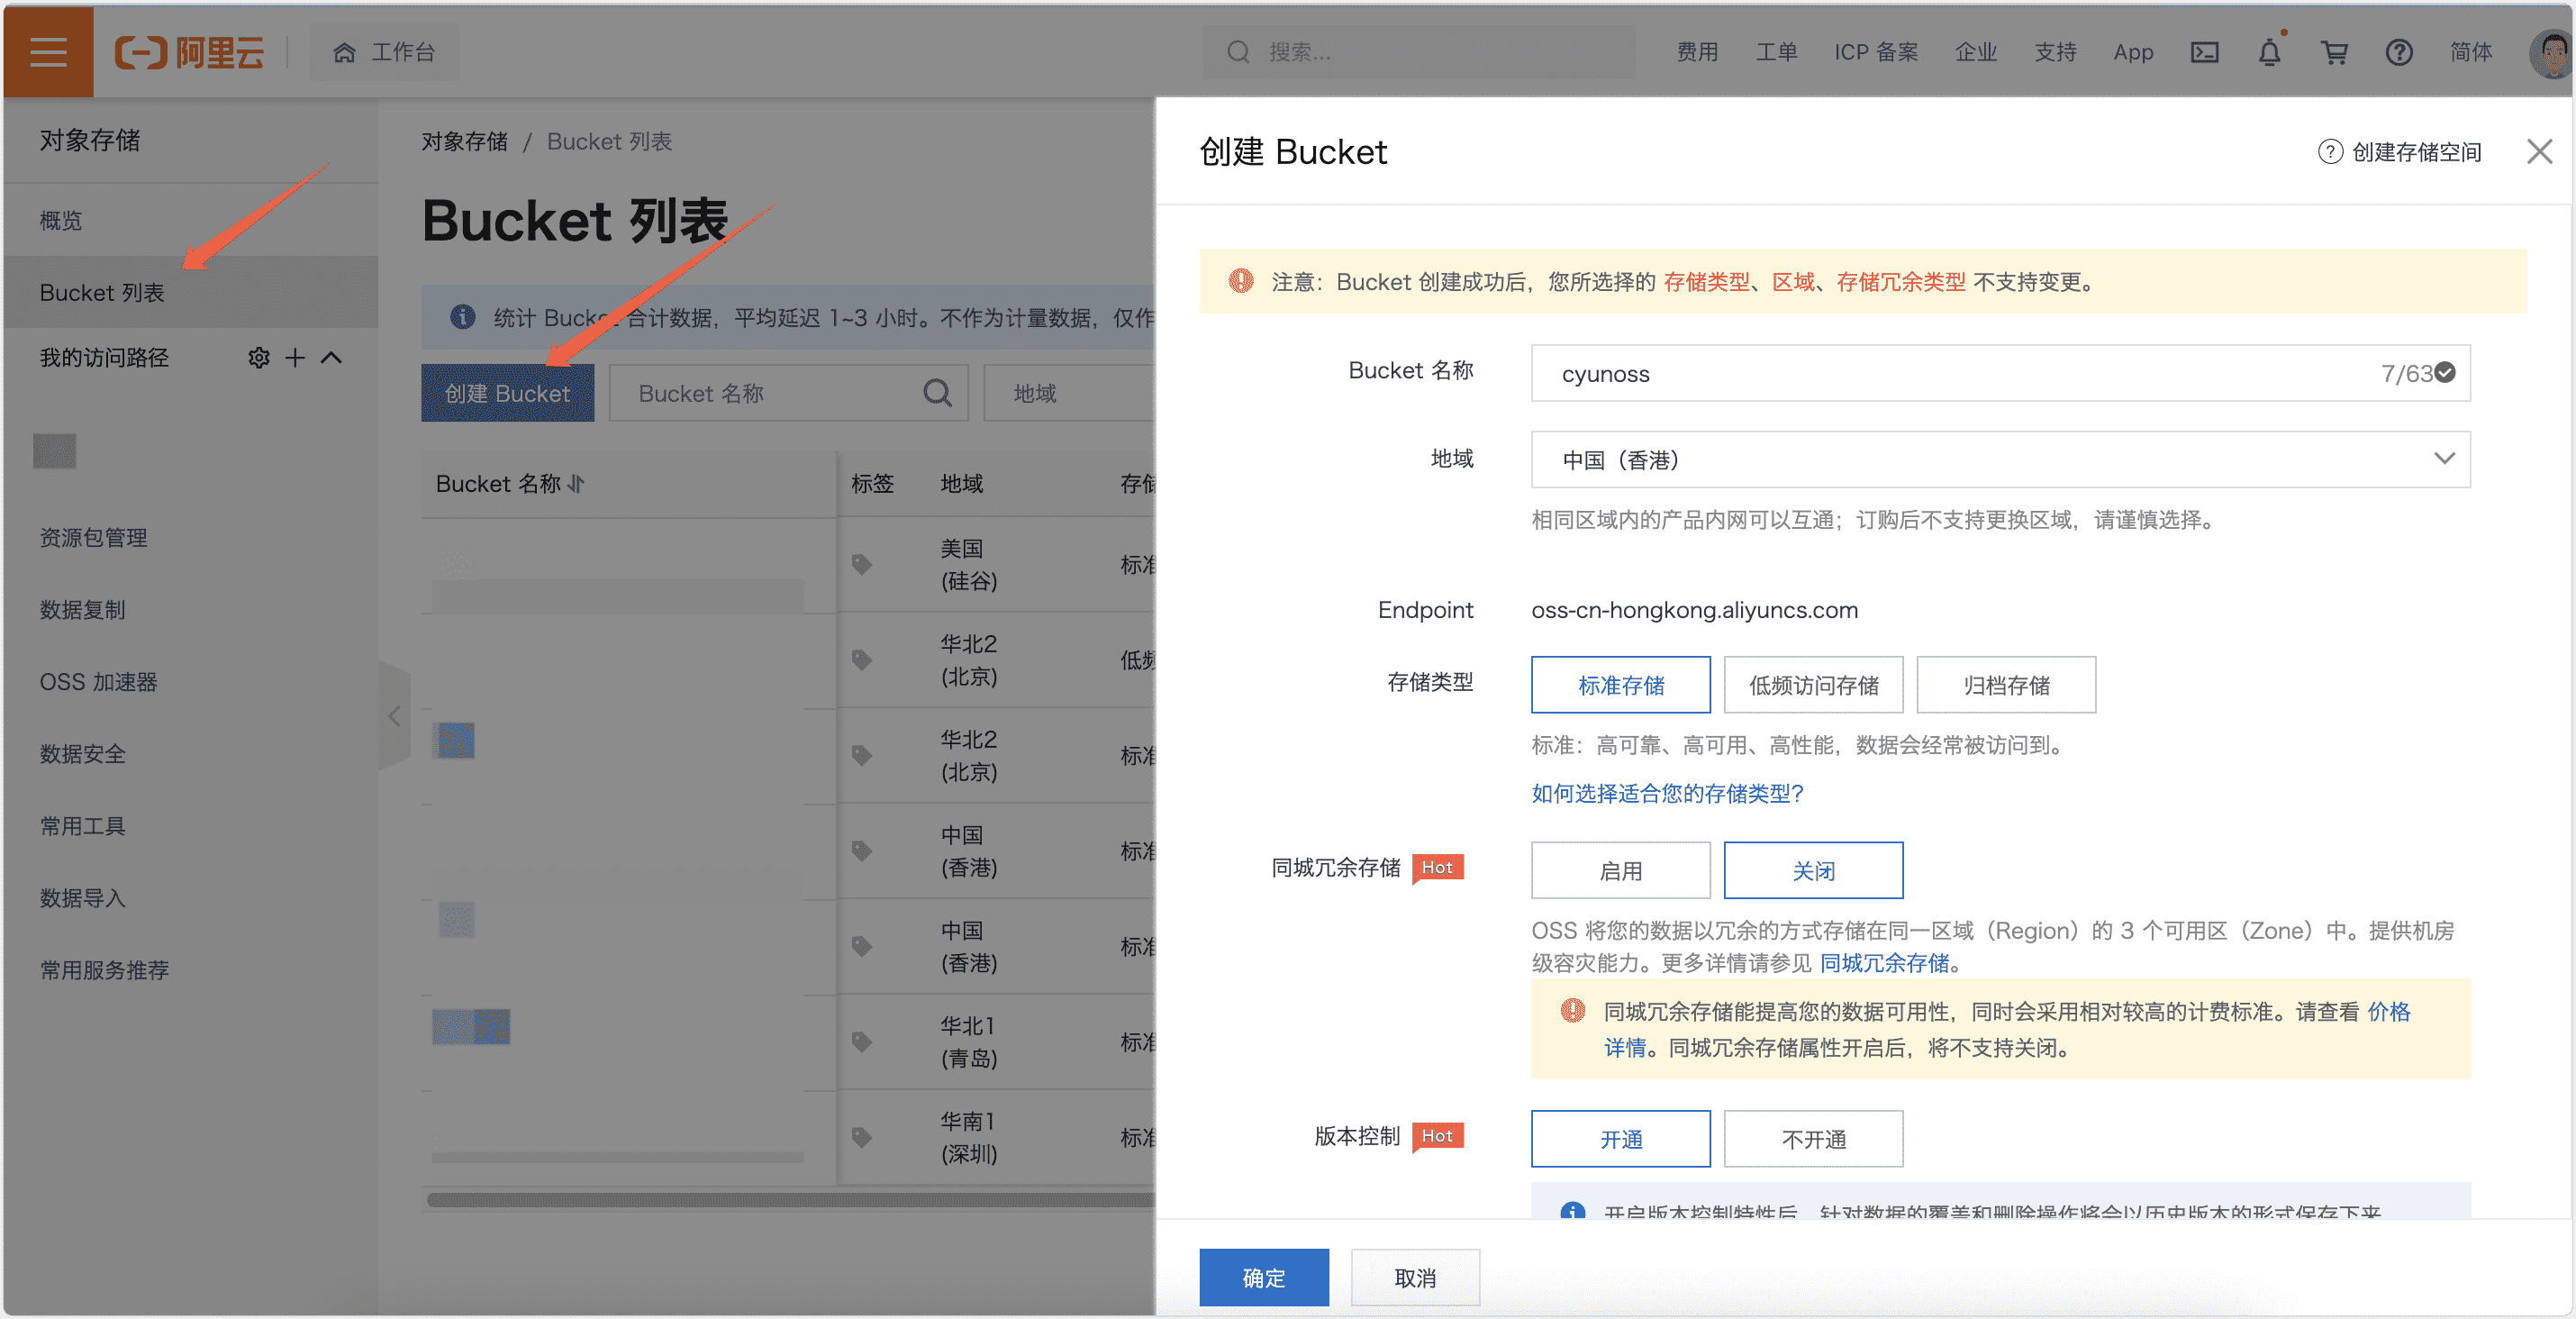The image size is (2576, 1319).
Task: Click the home icon in 工作台
Action: pyautogui.click(x=344, y=52)
